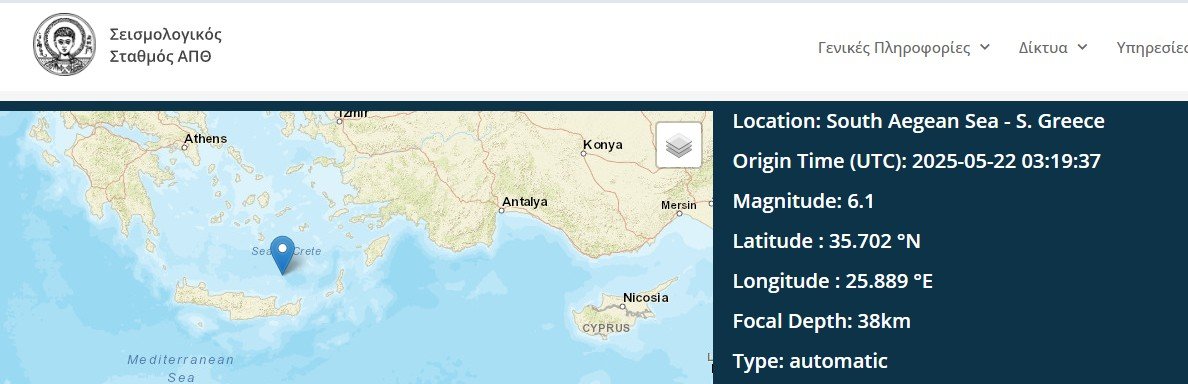Select the Antalya city marker on map
This screenshot has width=1188, height=384.
pos(501,211)
